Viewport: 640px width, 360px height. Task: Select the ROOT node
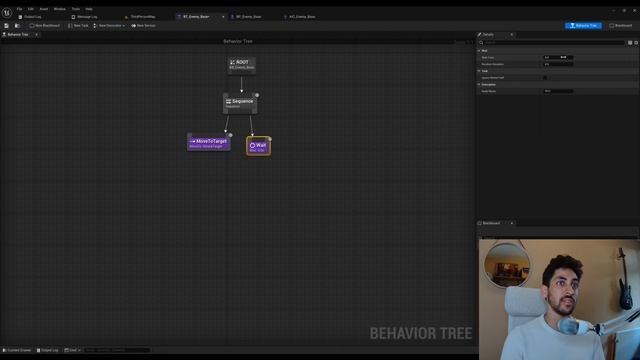pos(242,65)
